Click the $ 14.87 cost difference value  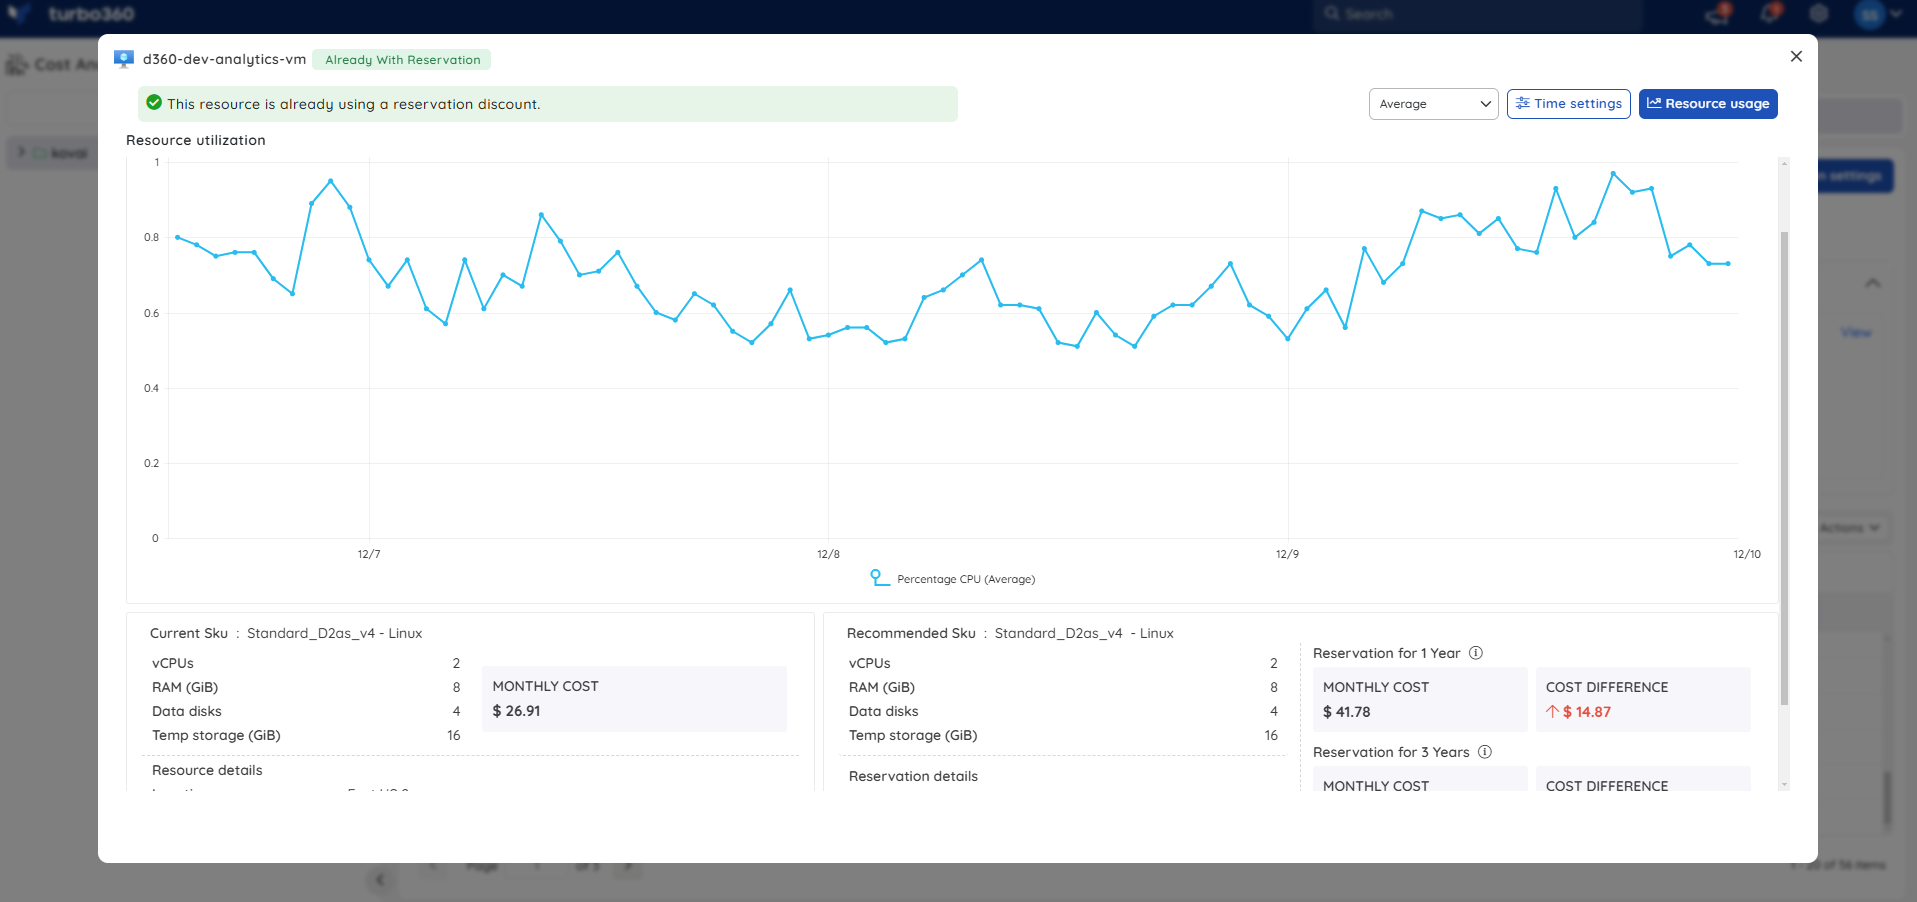coord(1587,712)
